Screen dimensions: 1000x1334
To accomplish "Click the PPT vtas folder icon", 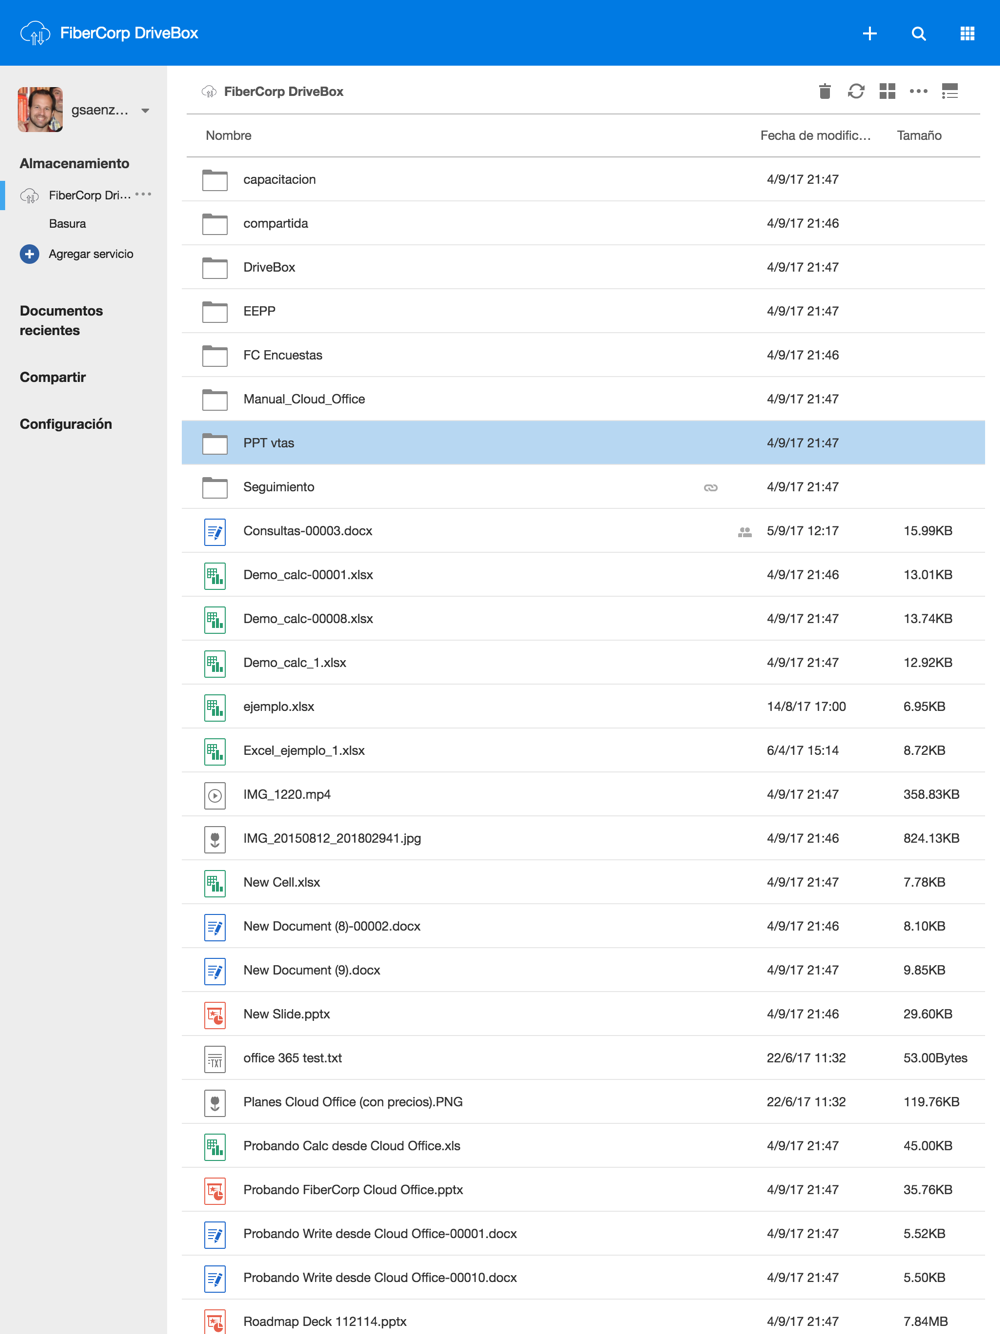I will pos(215,443).
